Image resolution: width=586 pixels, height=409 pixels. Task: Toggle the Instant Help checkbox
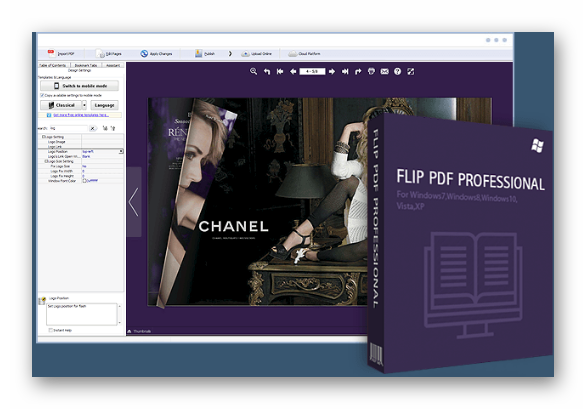tap(50, 330)
